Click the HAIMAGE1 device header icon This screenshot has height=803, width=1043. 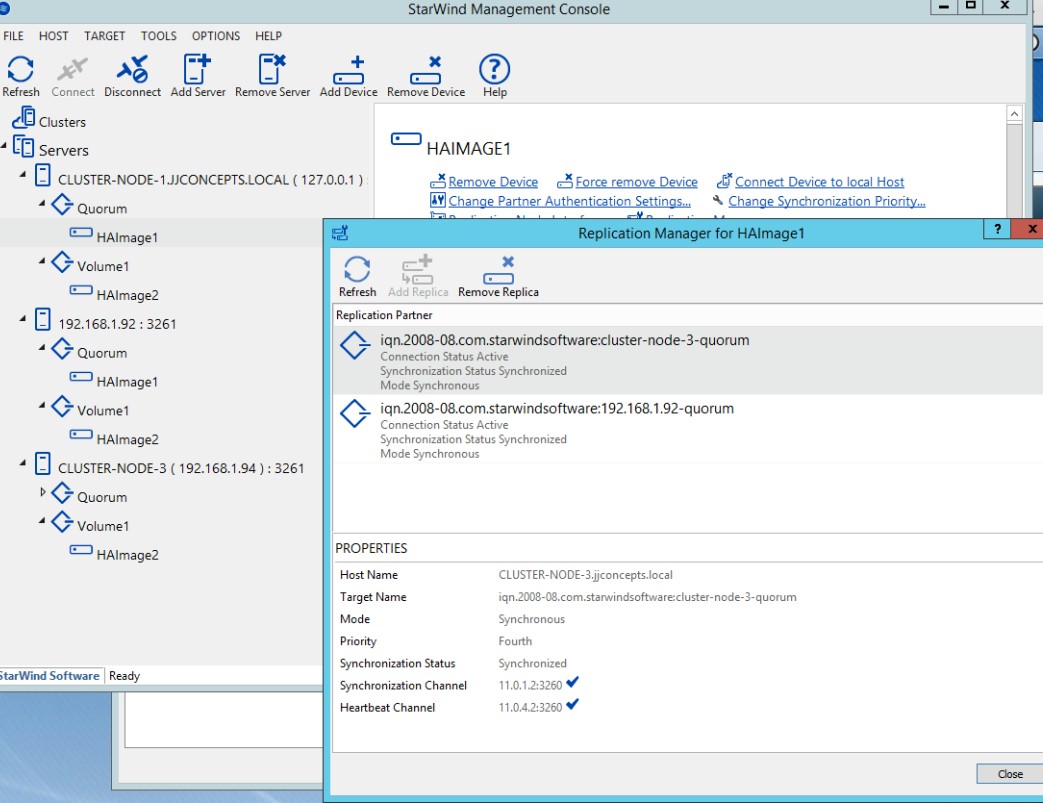(406, 139)
